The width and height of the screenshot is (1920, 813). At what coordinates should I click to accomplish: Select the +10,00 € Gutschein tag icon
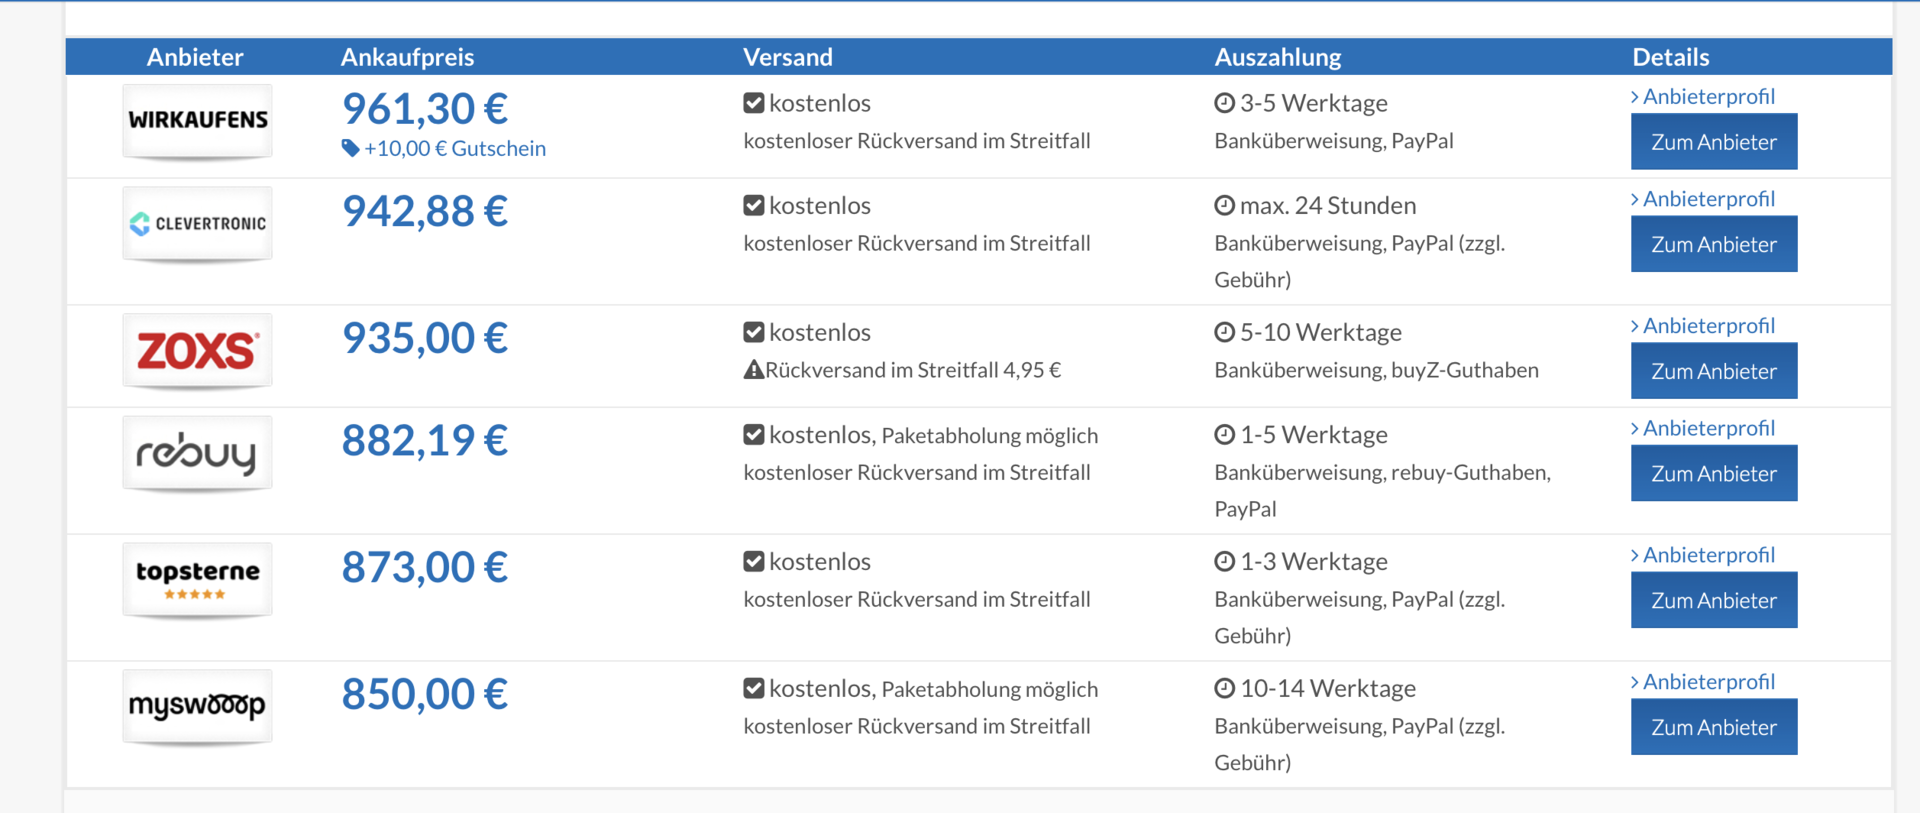point(350,148)
